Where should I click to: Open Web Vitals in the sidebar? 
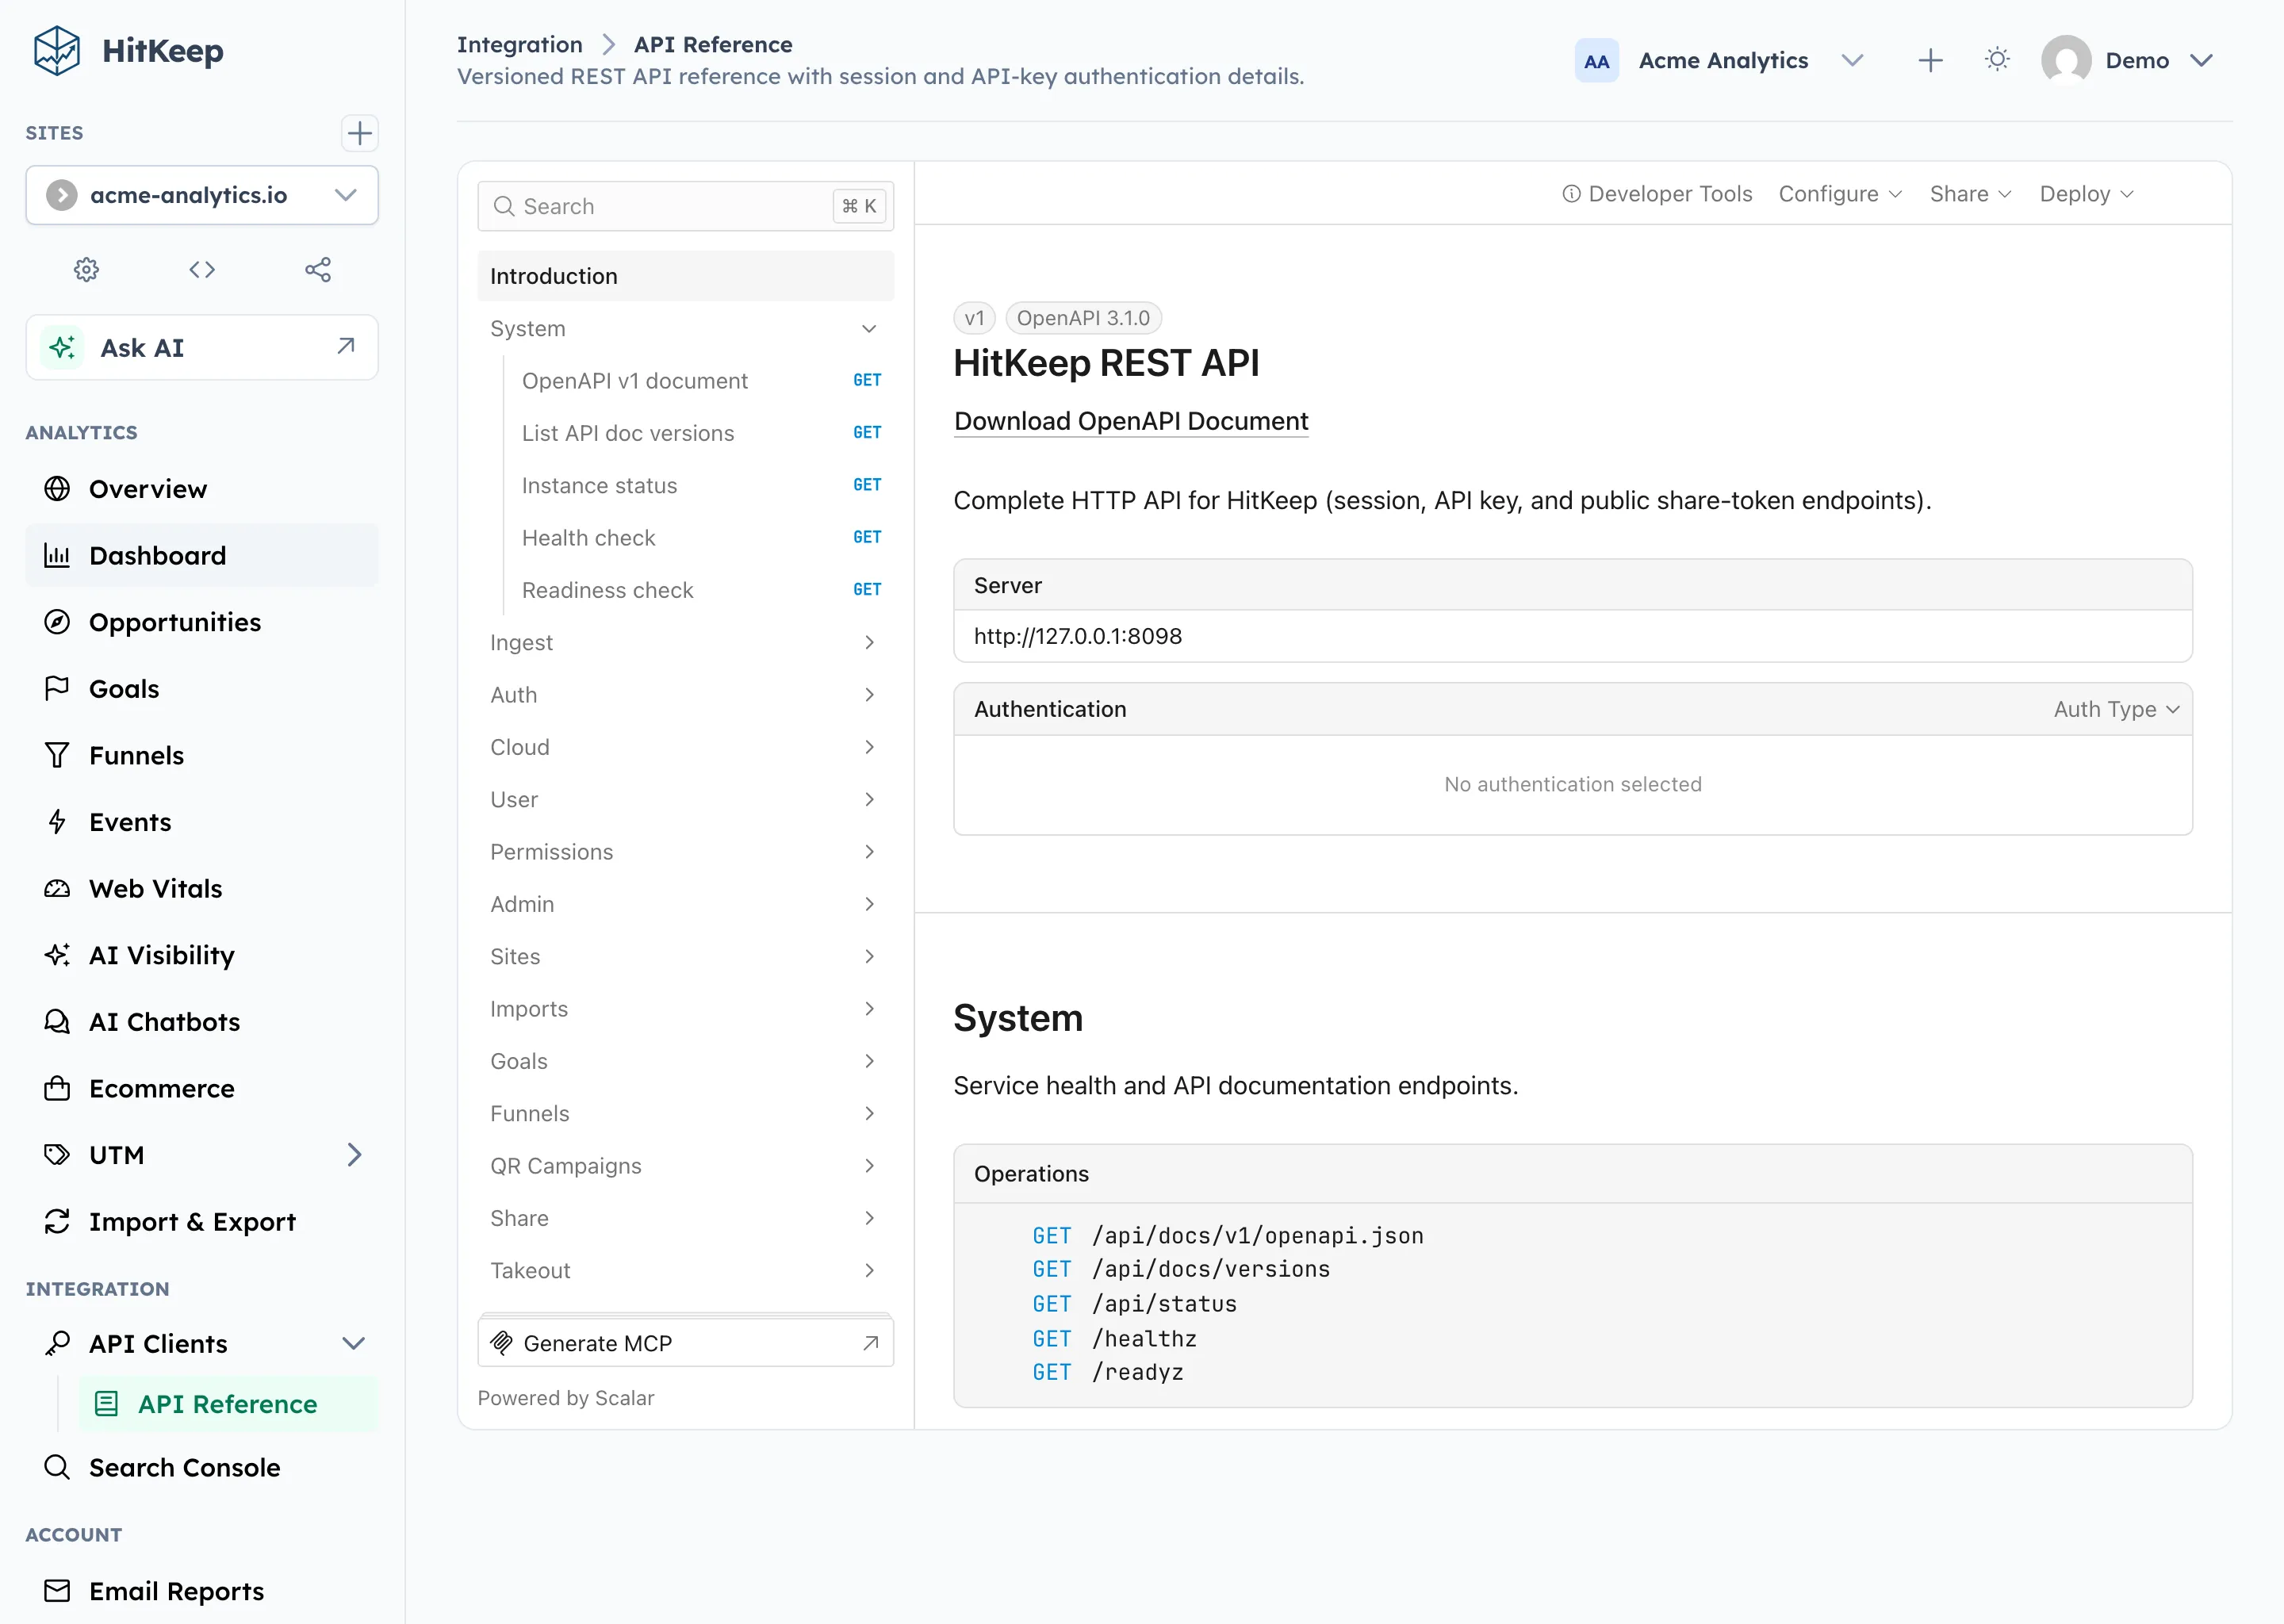pos(202,888)
